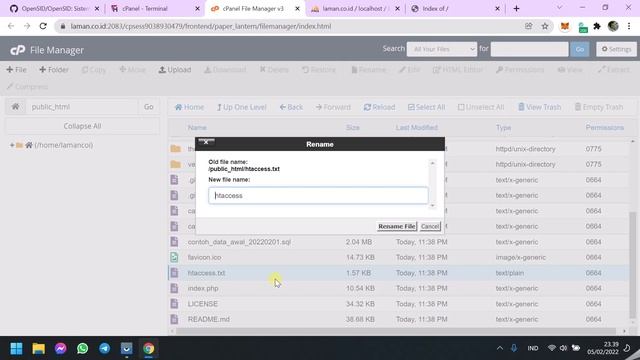The width and height of the screenshot is (640, 360).
Task: Switch to the cPanel - Terminal tab
Action: click(x=155, y=8)
